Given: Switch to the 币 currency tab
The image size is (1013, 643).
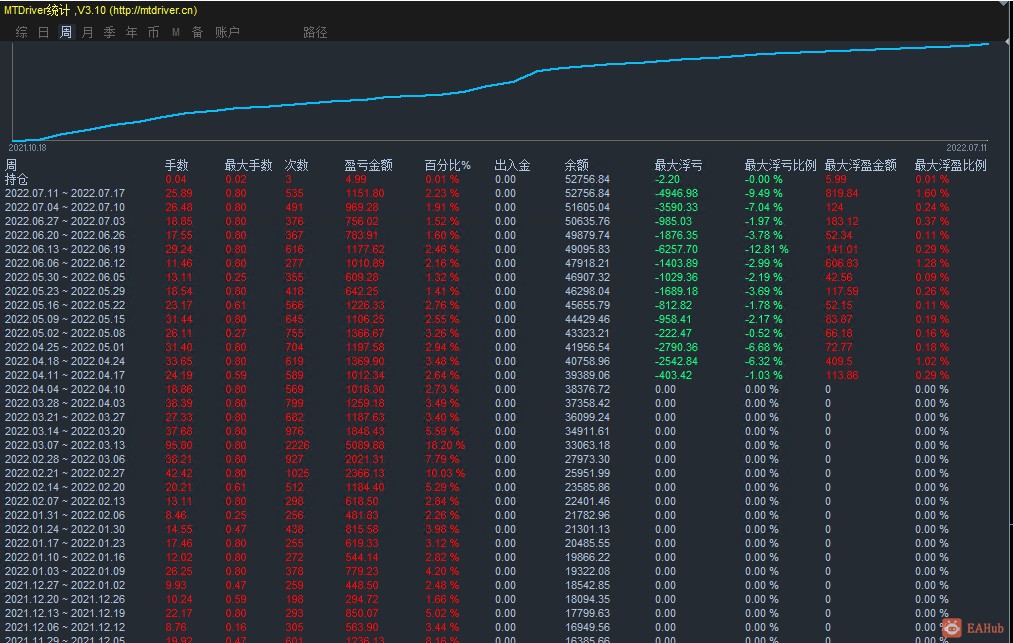Looking at the screenshot, I should [154, 32].
